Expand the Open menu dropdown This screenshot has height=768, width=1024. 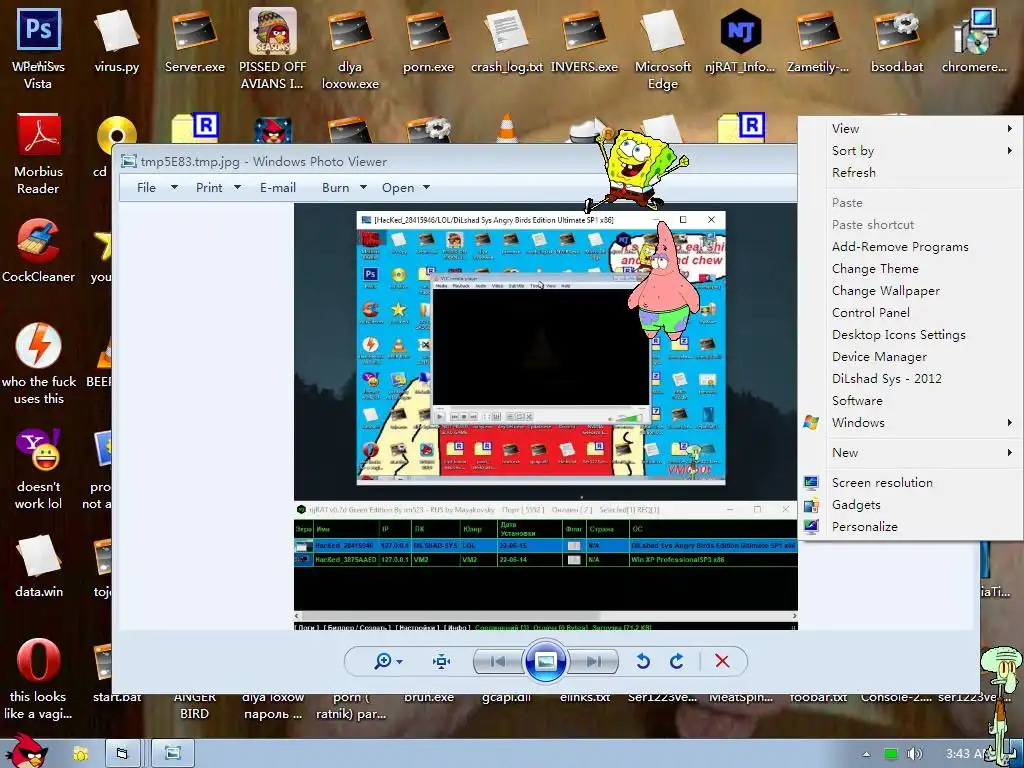pos(406,188)
